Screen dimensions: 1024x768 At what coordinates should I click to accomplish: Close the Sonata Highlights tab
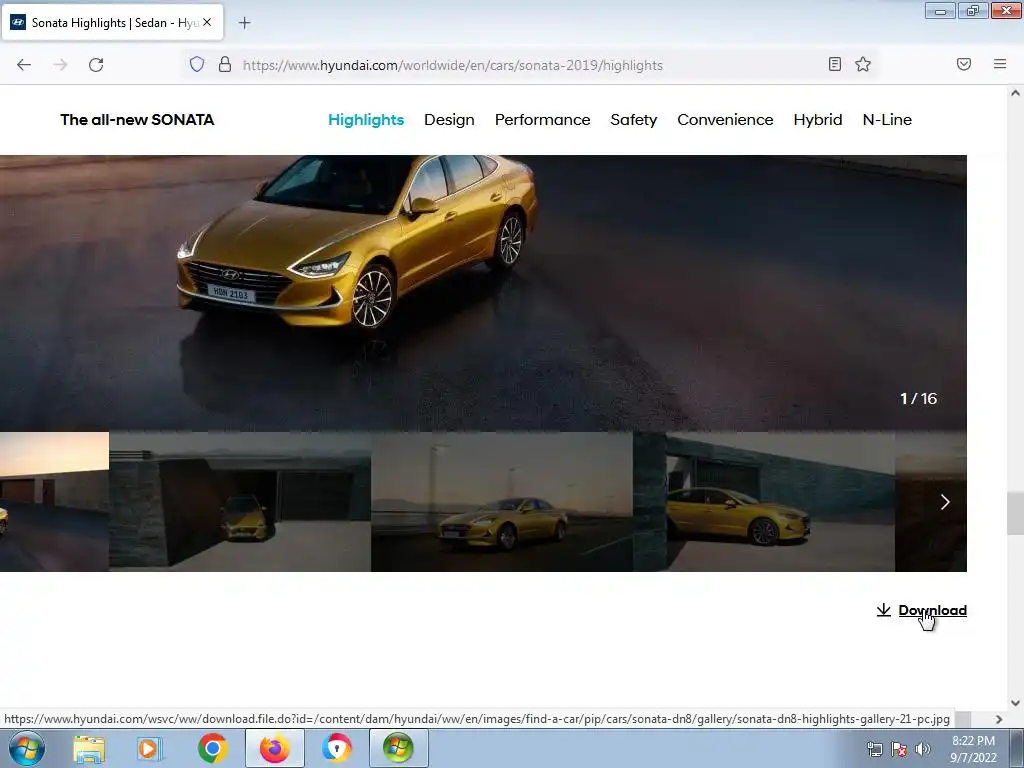tap(207, 22)
